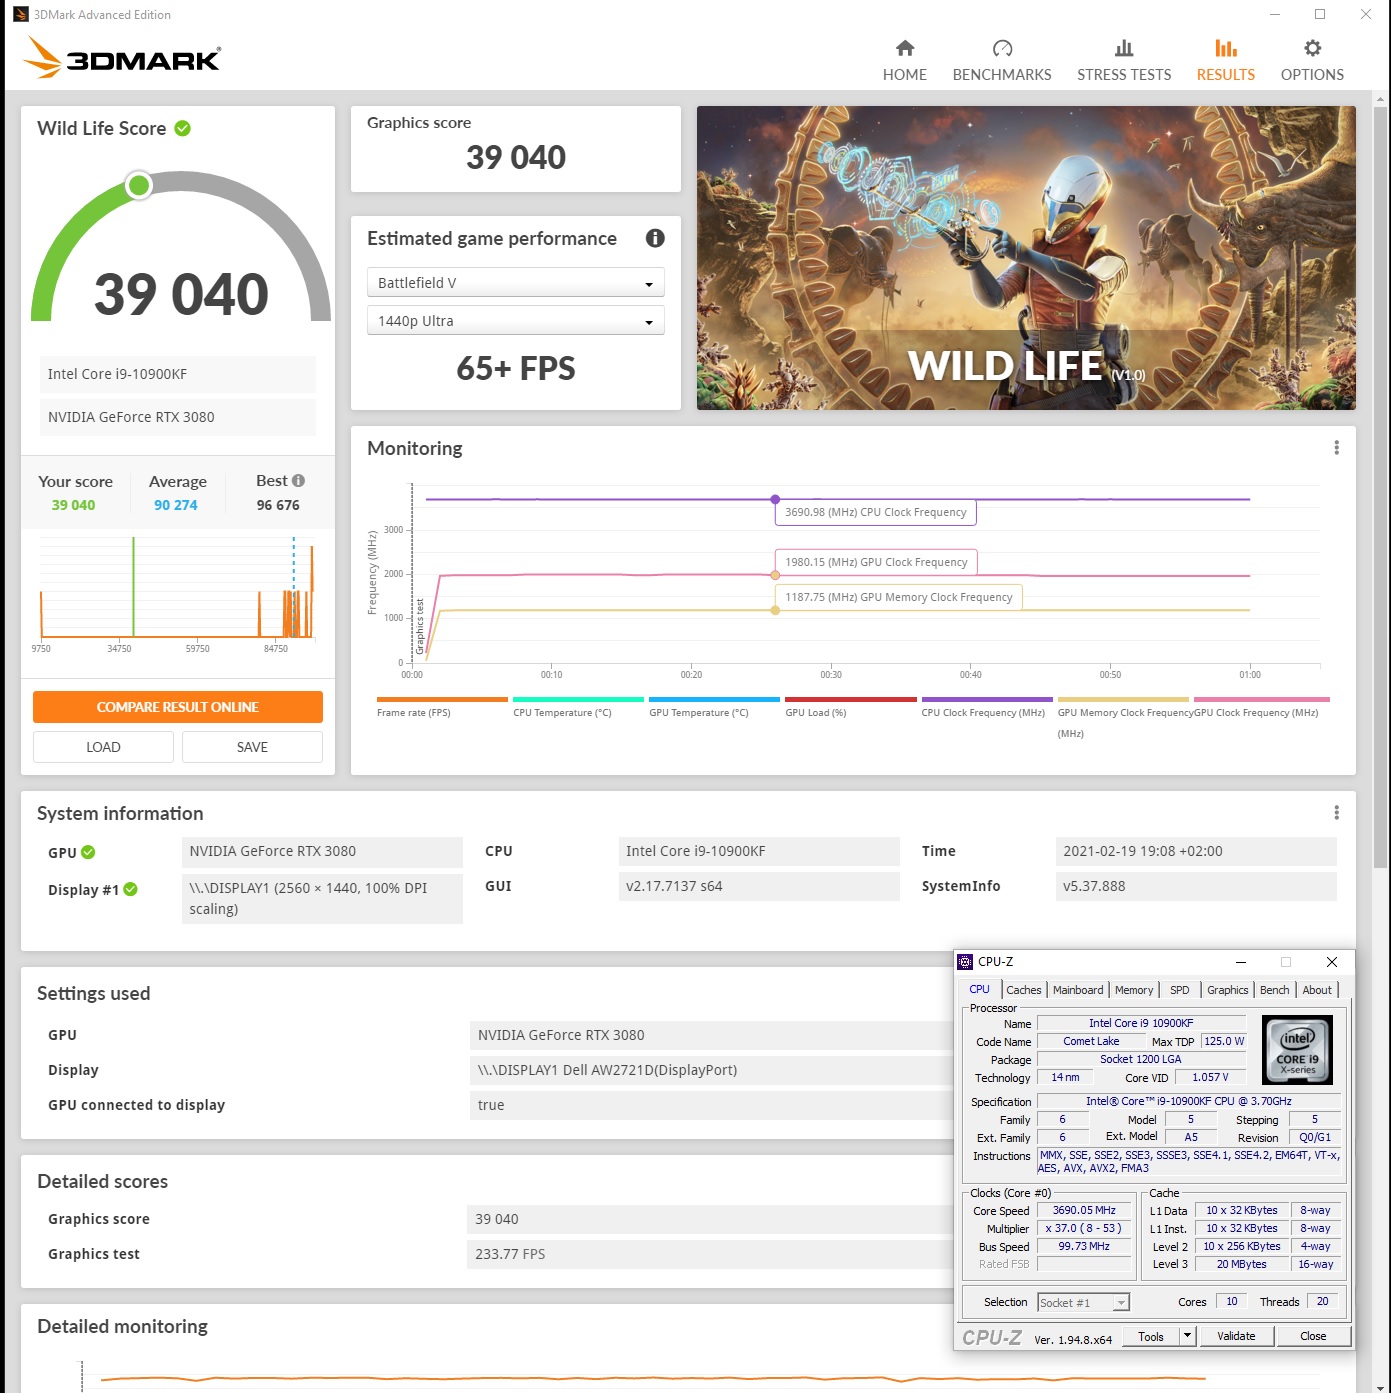This screenshot has height=1393, width=1391.
Task: Click the Wild Life benchmark artwork thumbnail
Action: 1026,258
